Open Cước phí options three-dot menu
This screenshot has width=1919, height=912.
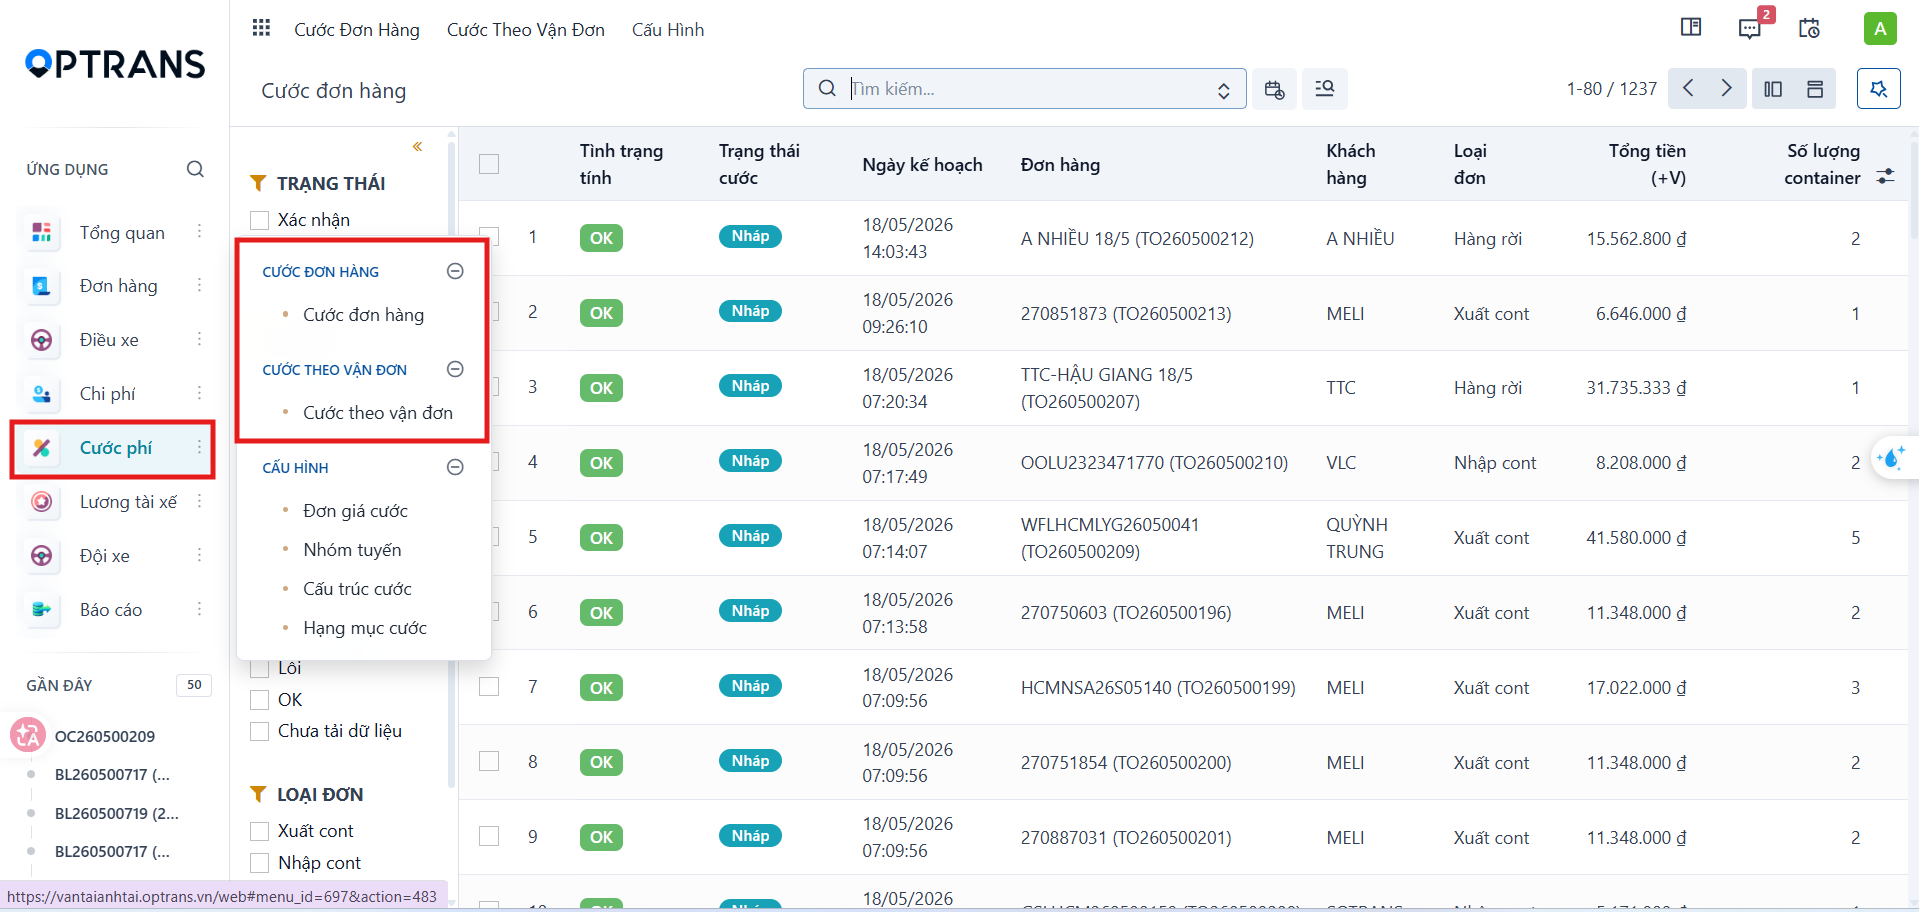tap(199, 447)
